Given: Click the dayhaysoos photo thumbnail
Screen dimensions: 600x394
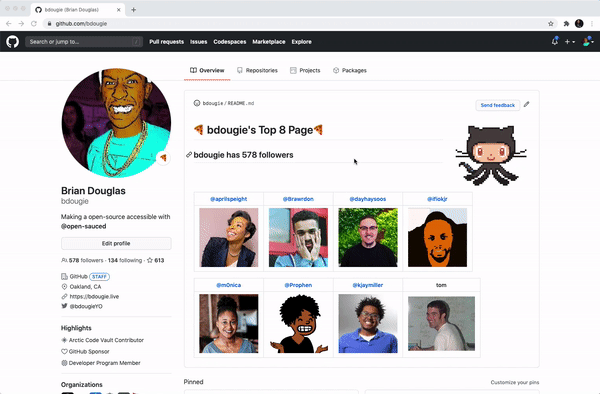Looking at the screenshot, I should [368, 237].
